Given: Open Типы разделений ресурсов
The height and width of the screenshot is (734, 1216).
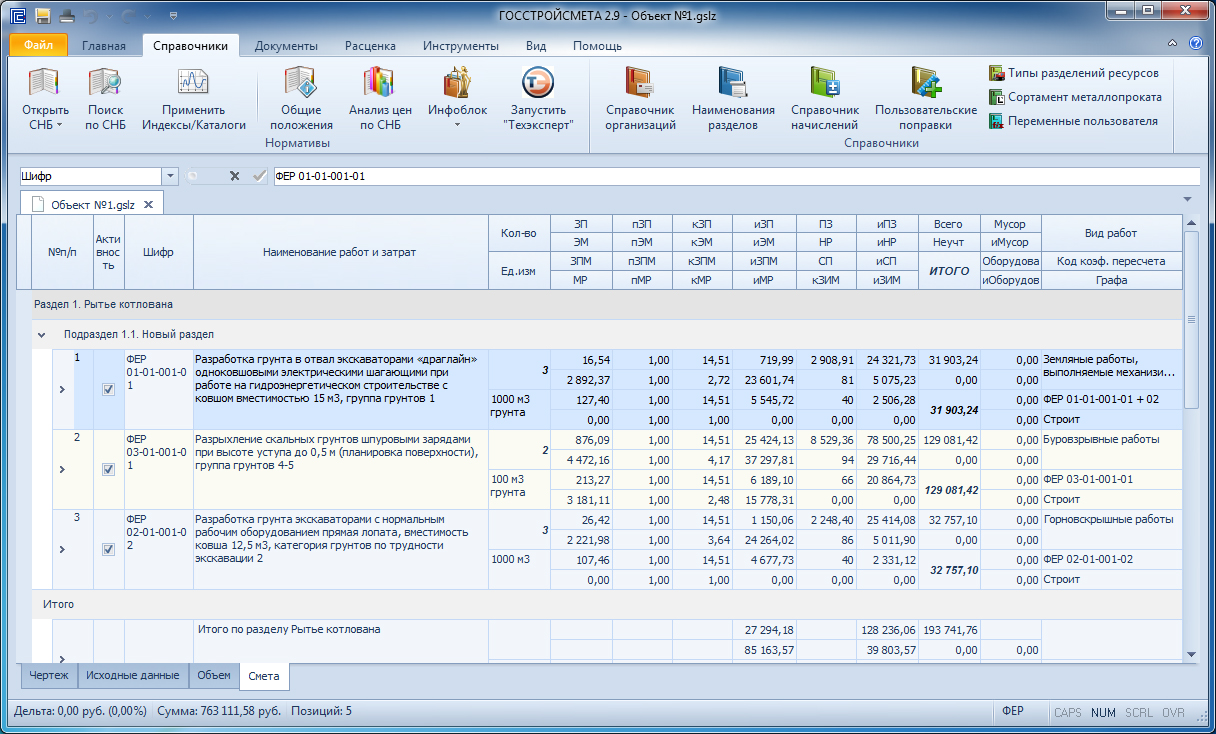Looking at the screenshot, I should click(x=1074, y=73).
